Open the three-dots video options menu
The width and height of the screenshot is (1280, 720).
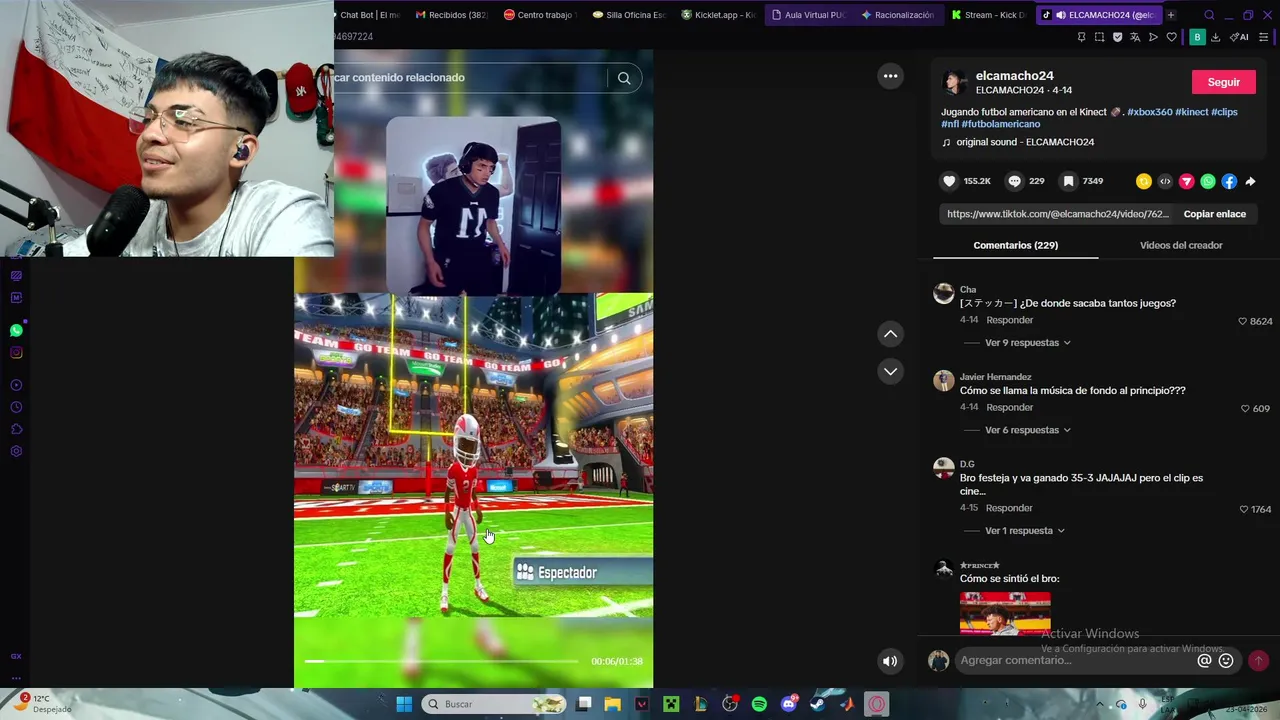pyautogui.click(x=890, y=76)
